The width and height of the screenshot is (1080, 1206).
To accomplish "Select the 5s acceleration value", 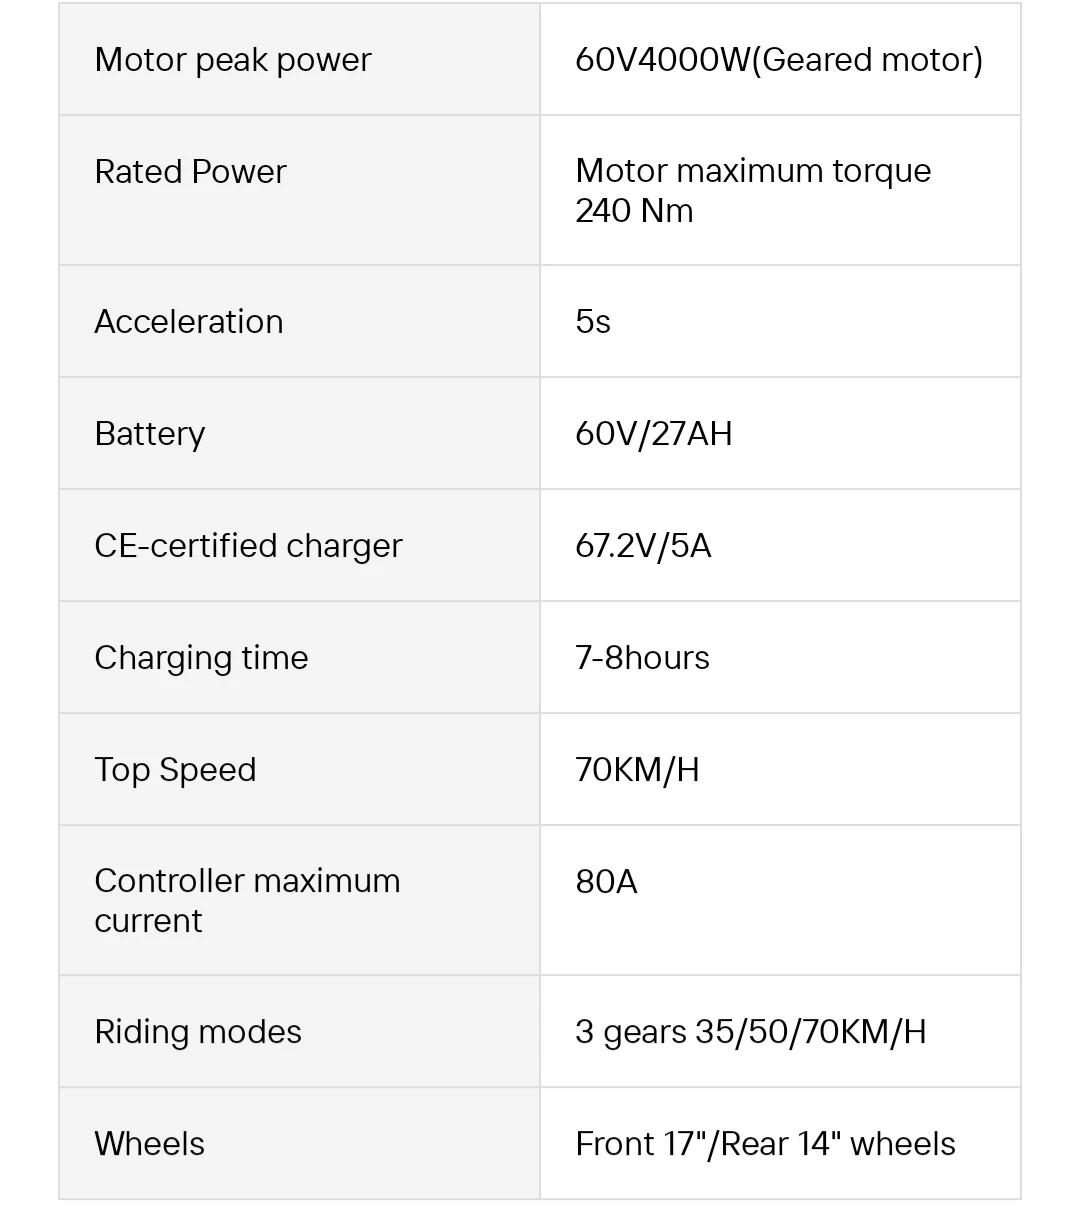I will pos(593,322).
